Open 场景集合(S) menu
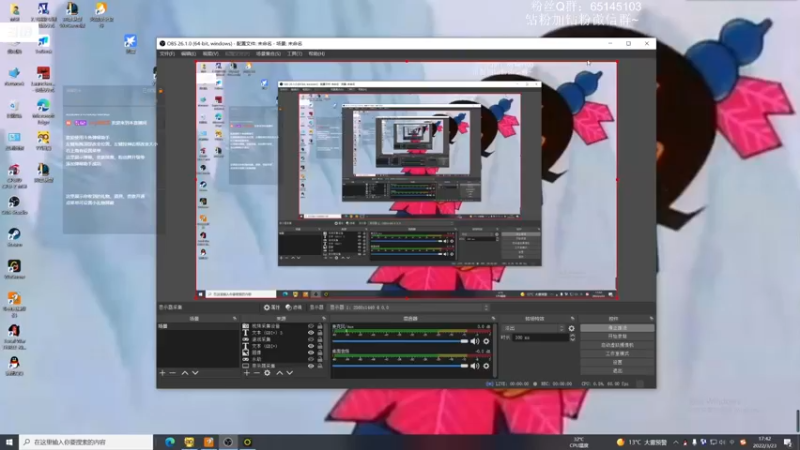This screenshot has height=450, width=800. (268, 54)
